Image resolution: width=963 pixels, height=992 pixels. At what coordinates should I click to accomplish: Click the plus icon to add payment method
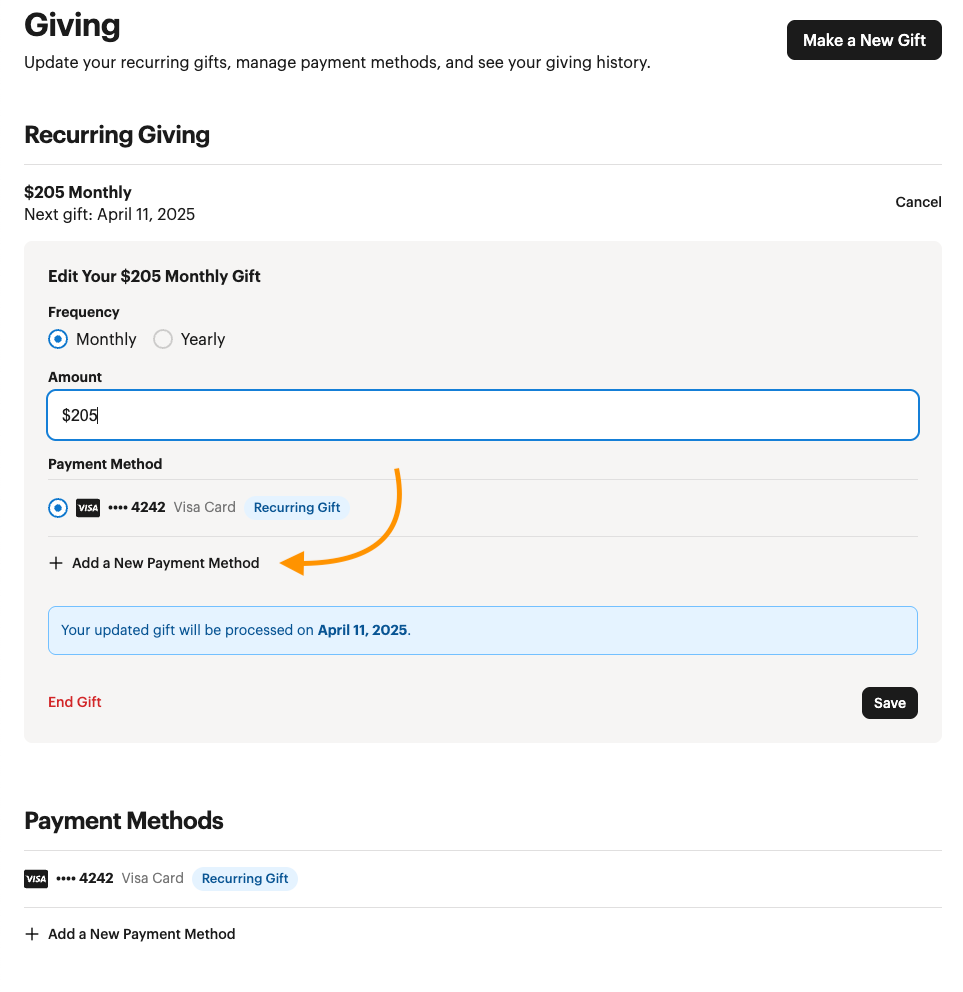56,563
